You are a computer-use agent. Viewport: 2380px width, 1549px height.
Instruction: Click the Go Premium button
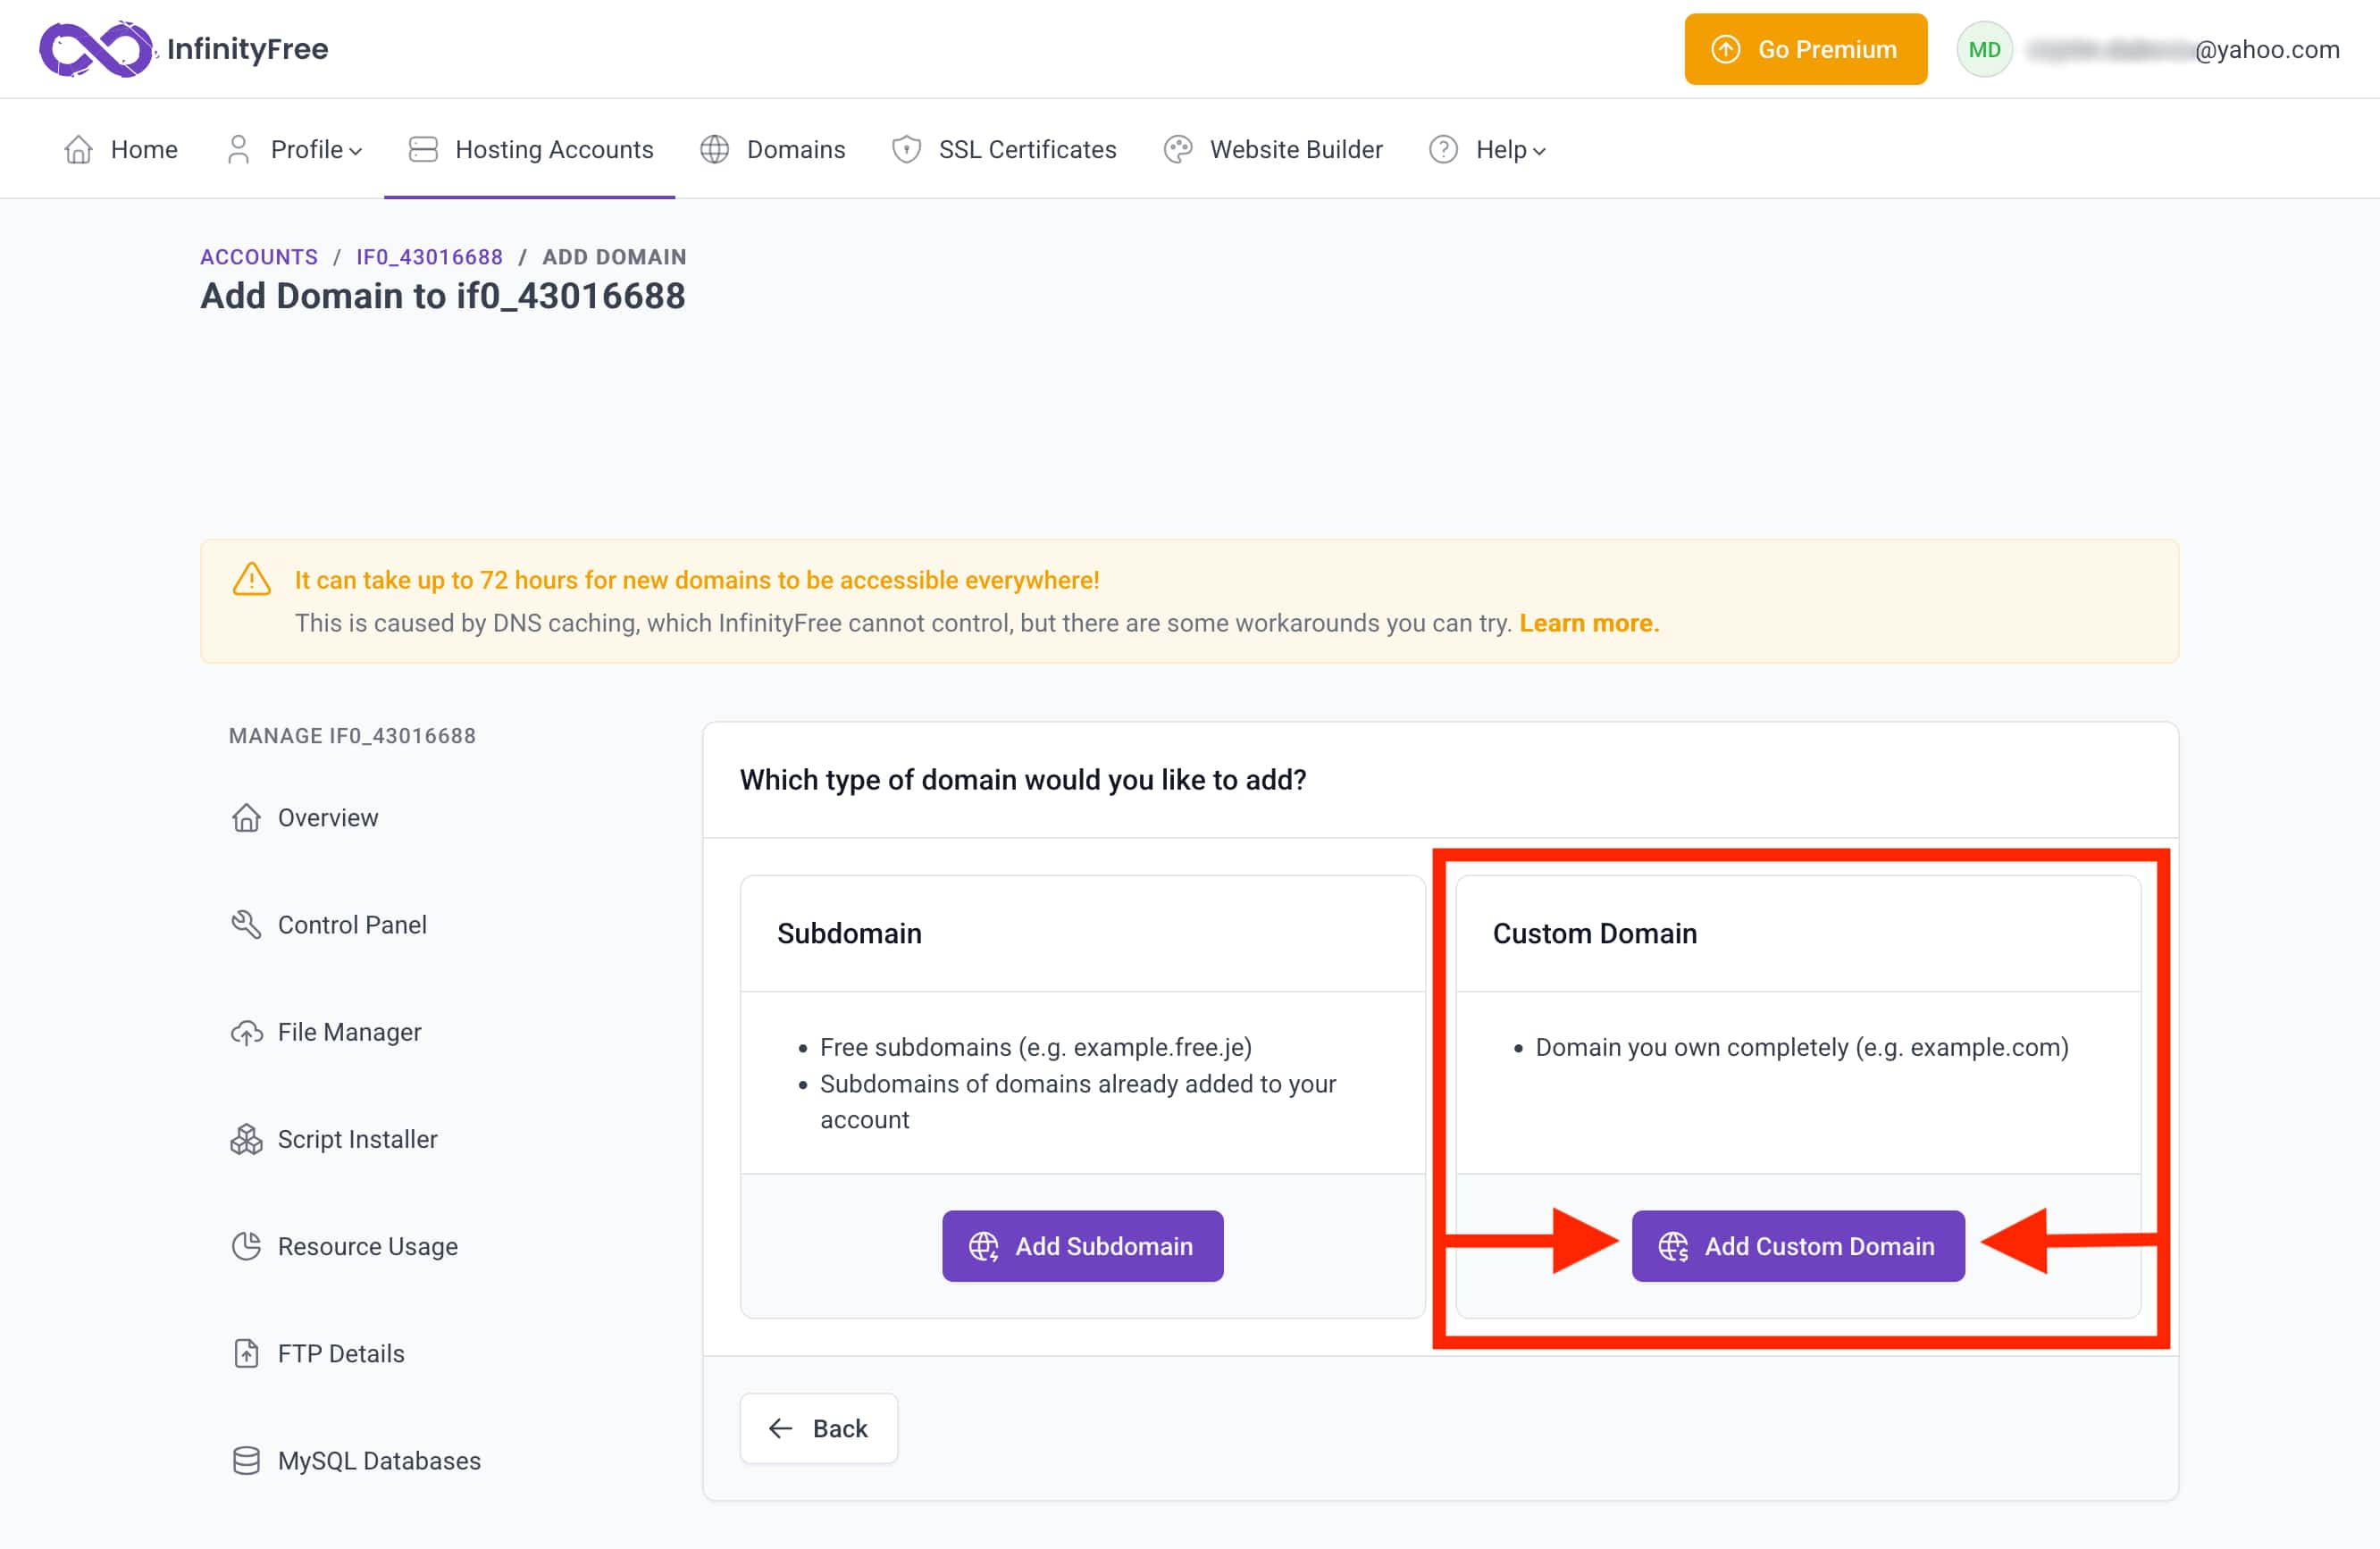[1805, 49]
